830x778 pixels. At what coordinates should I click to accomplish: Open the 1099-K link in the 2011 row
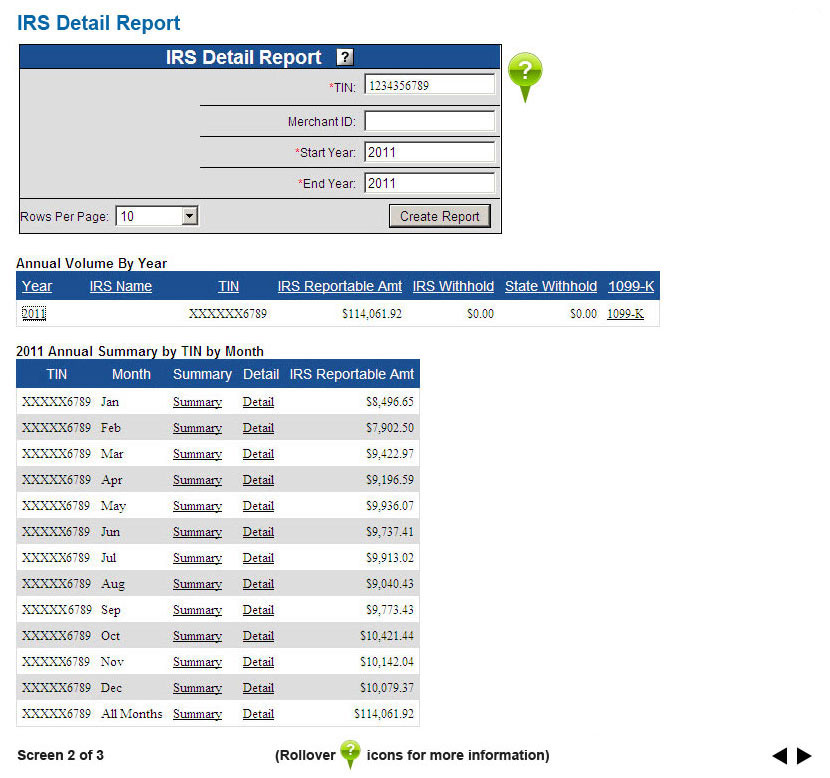pos(625,314)
